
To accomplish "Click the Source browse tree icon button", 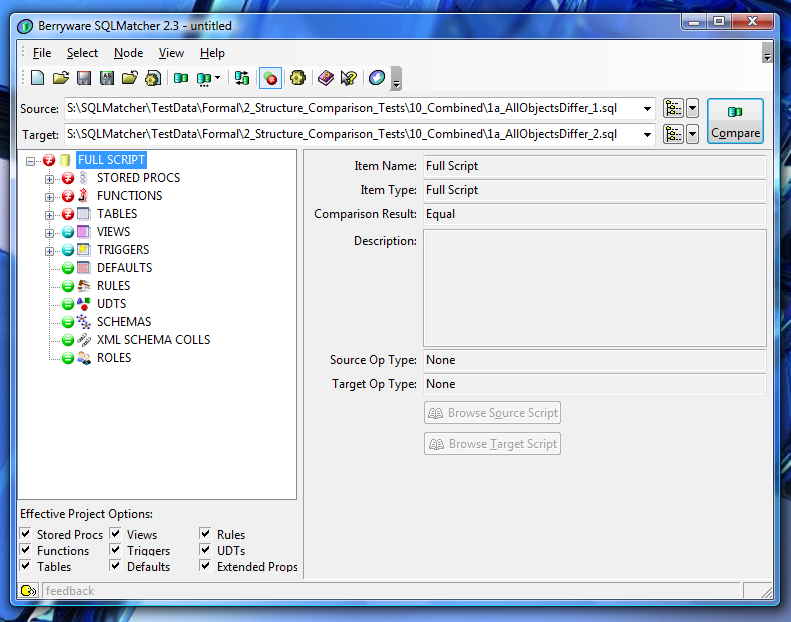I will [673, 108].
